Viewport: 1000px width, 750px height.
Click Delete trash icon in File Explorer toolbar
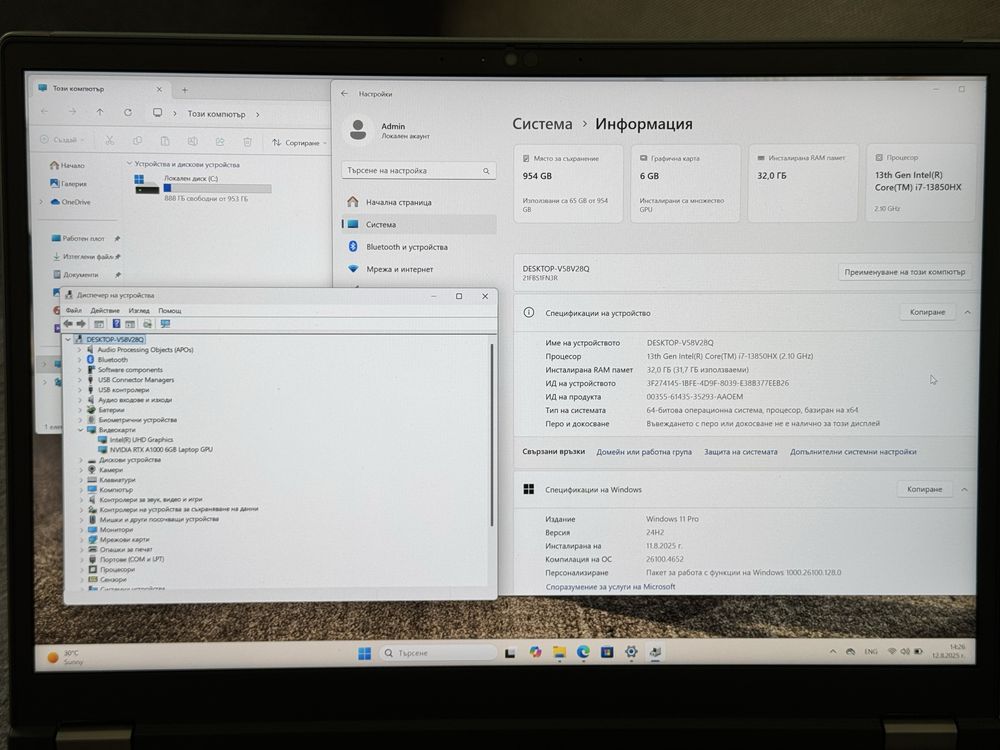(x=247, y=142)
